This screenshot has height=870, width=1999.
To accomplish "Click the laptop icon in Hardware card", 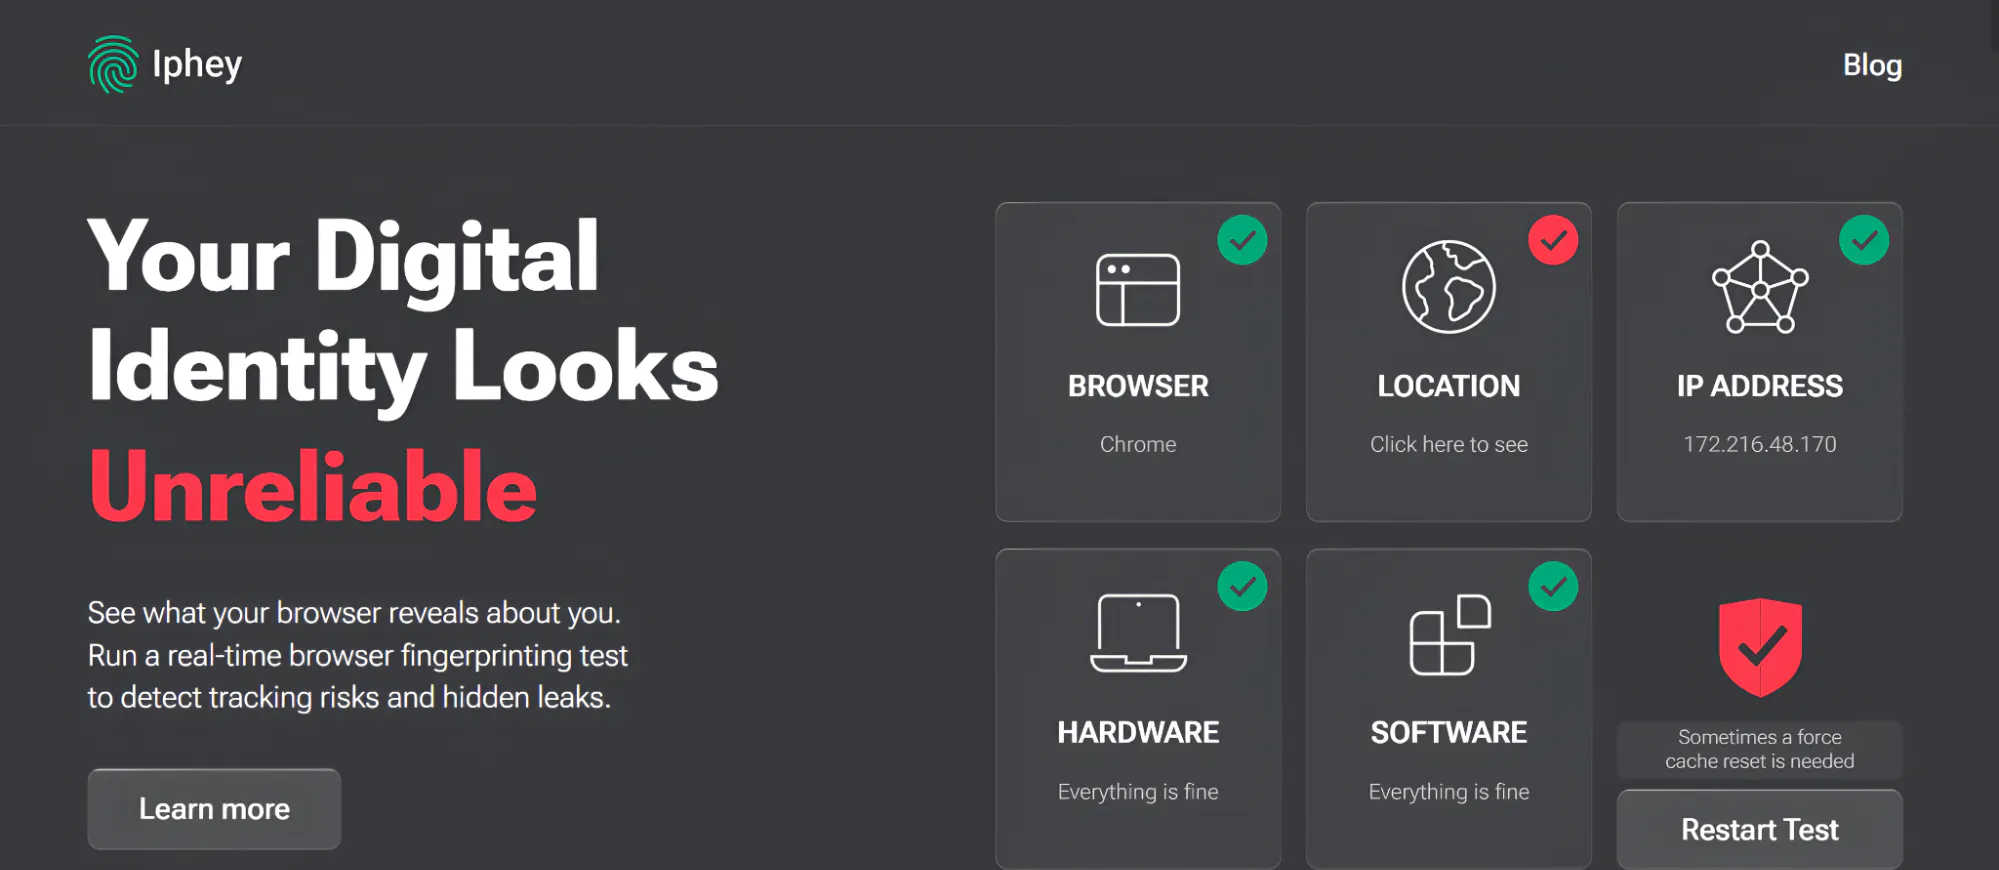I will tap(1138, 633).
